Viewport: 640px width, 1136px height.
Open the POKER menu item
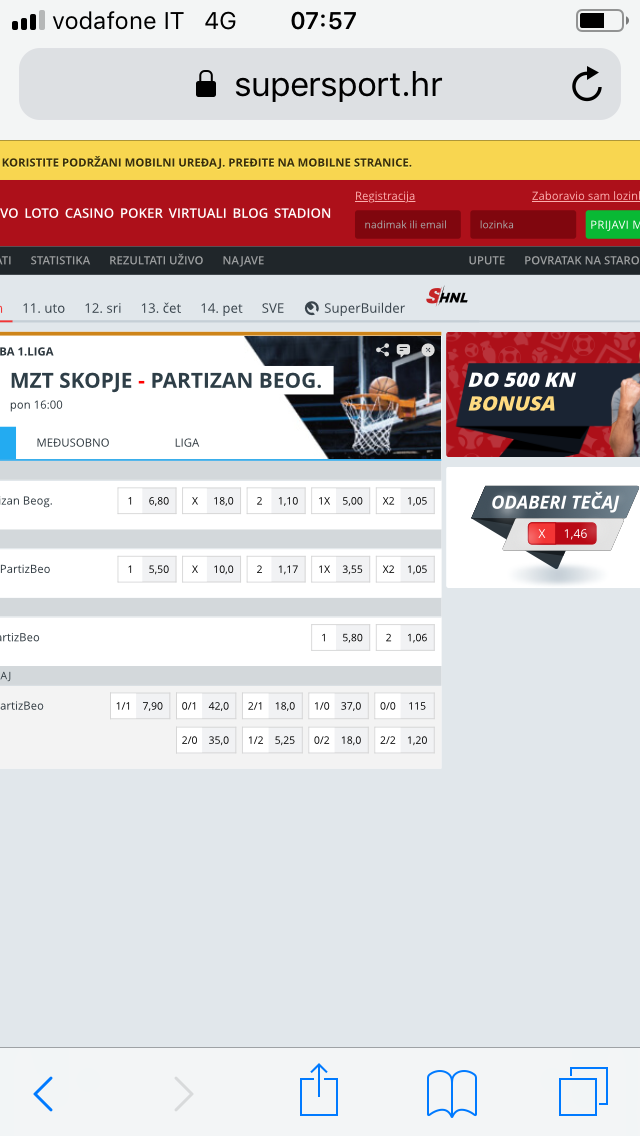(141, 213)
